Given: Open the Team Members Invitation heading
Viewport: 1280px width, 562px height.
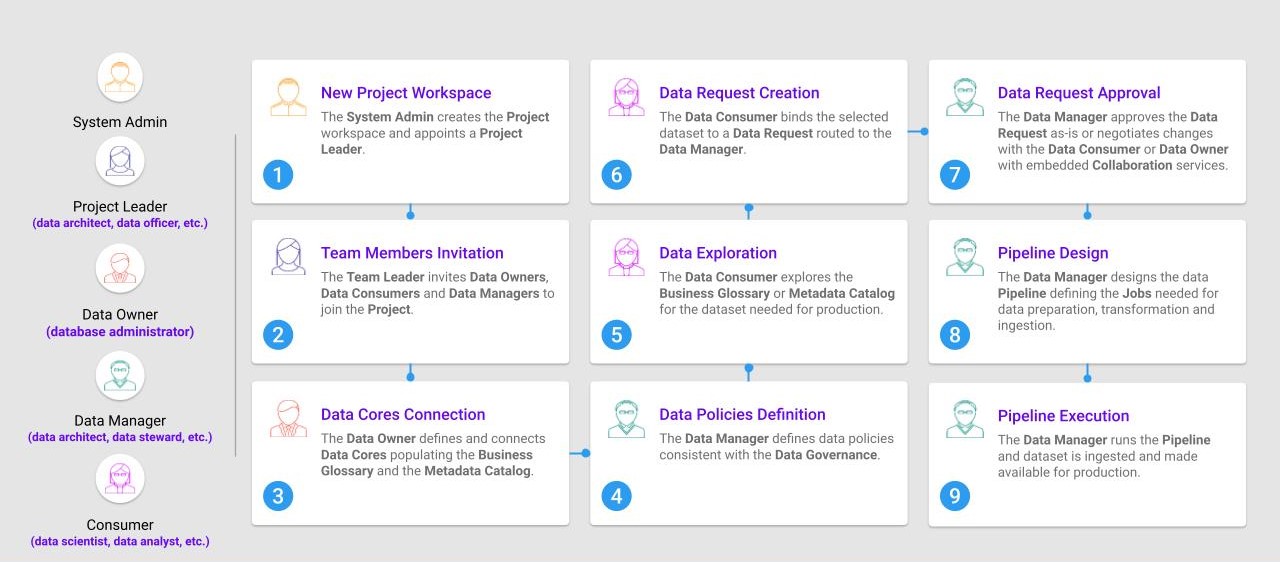Looking at the screenshot, I should [412, 253].
